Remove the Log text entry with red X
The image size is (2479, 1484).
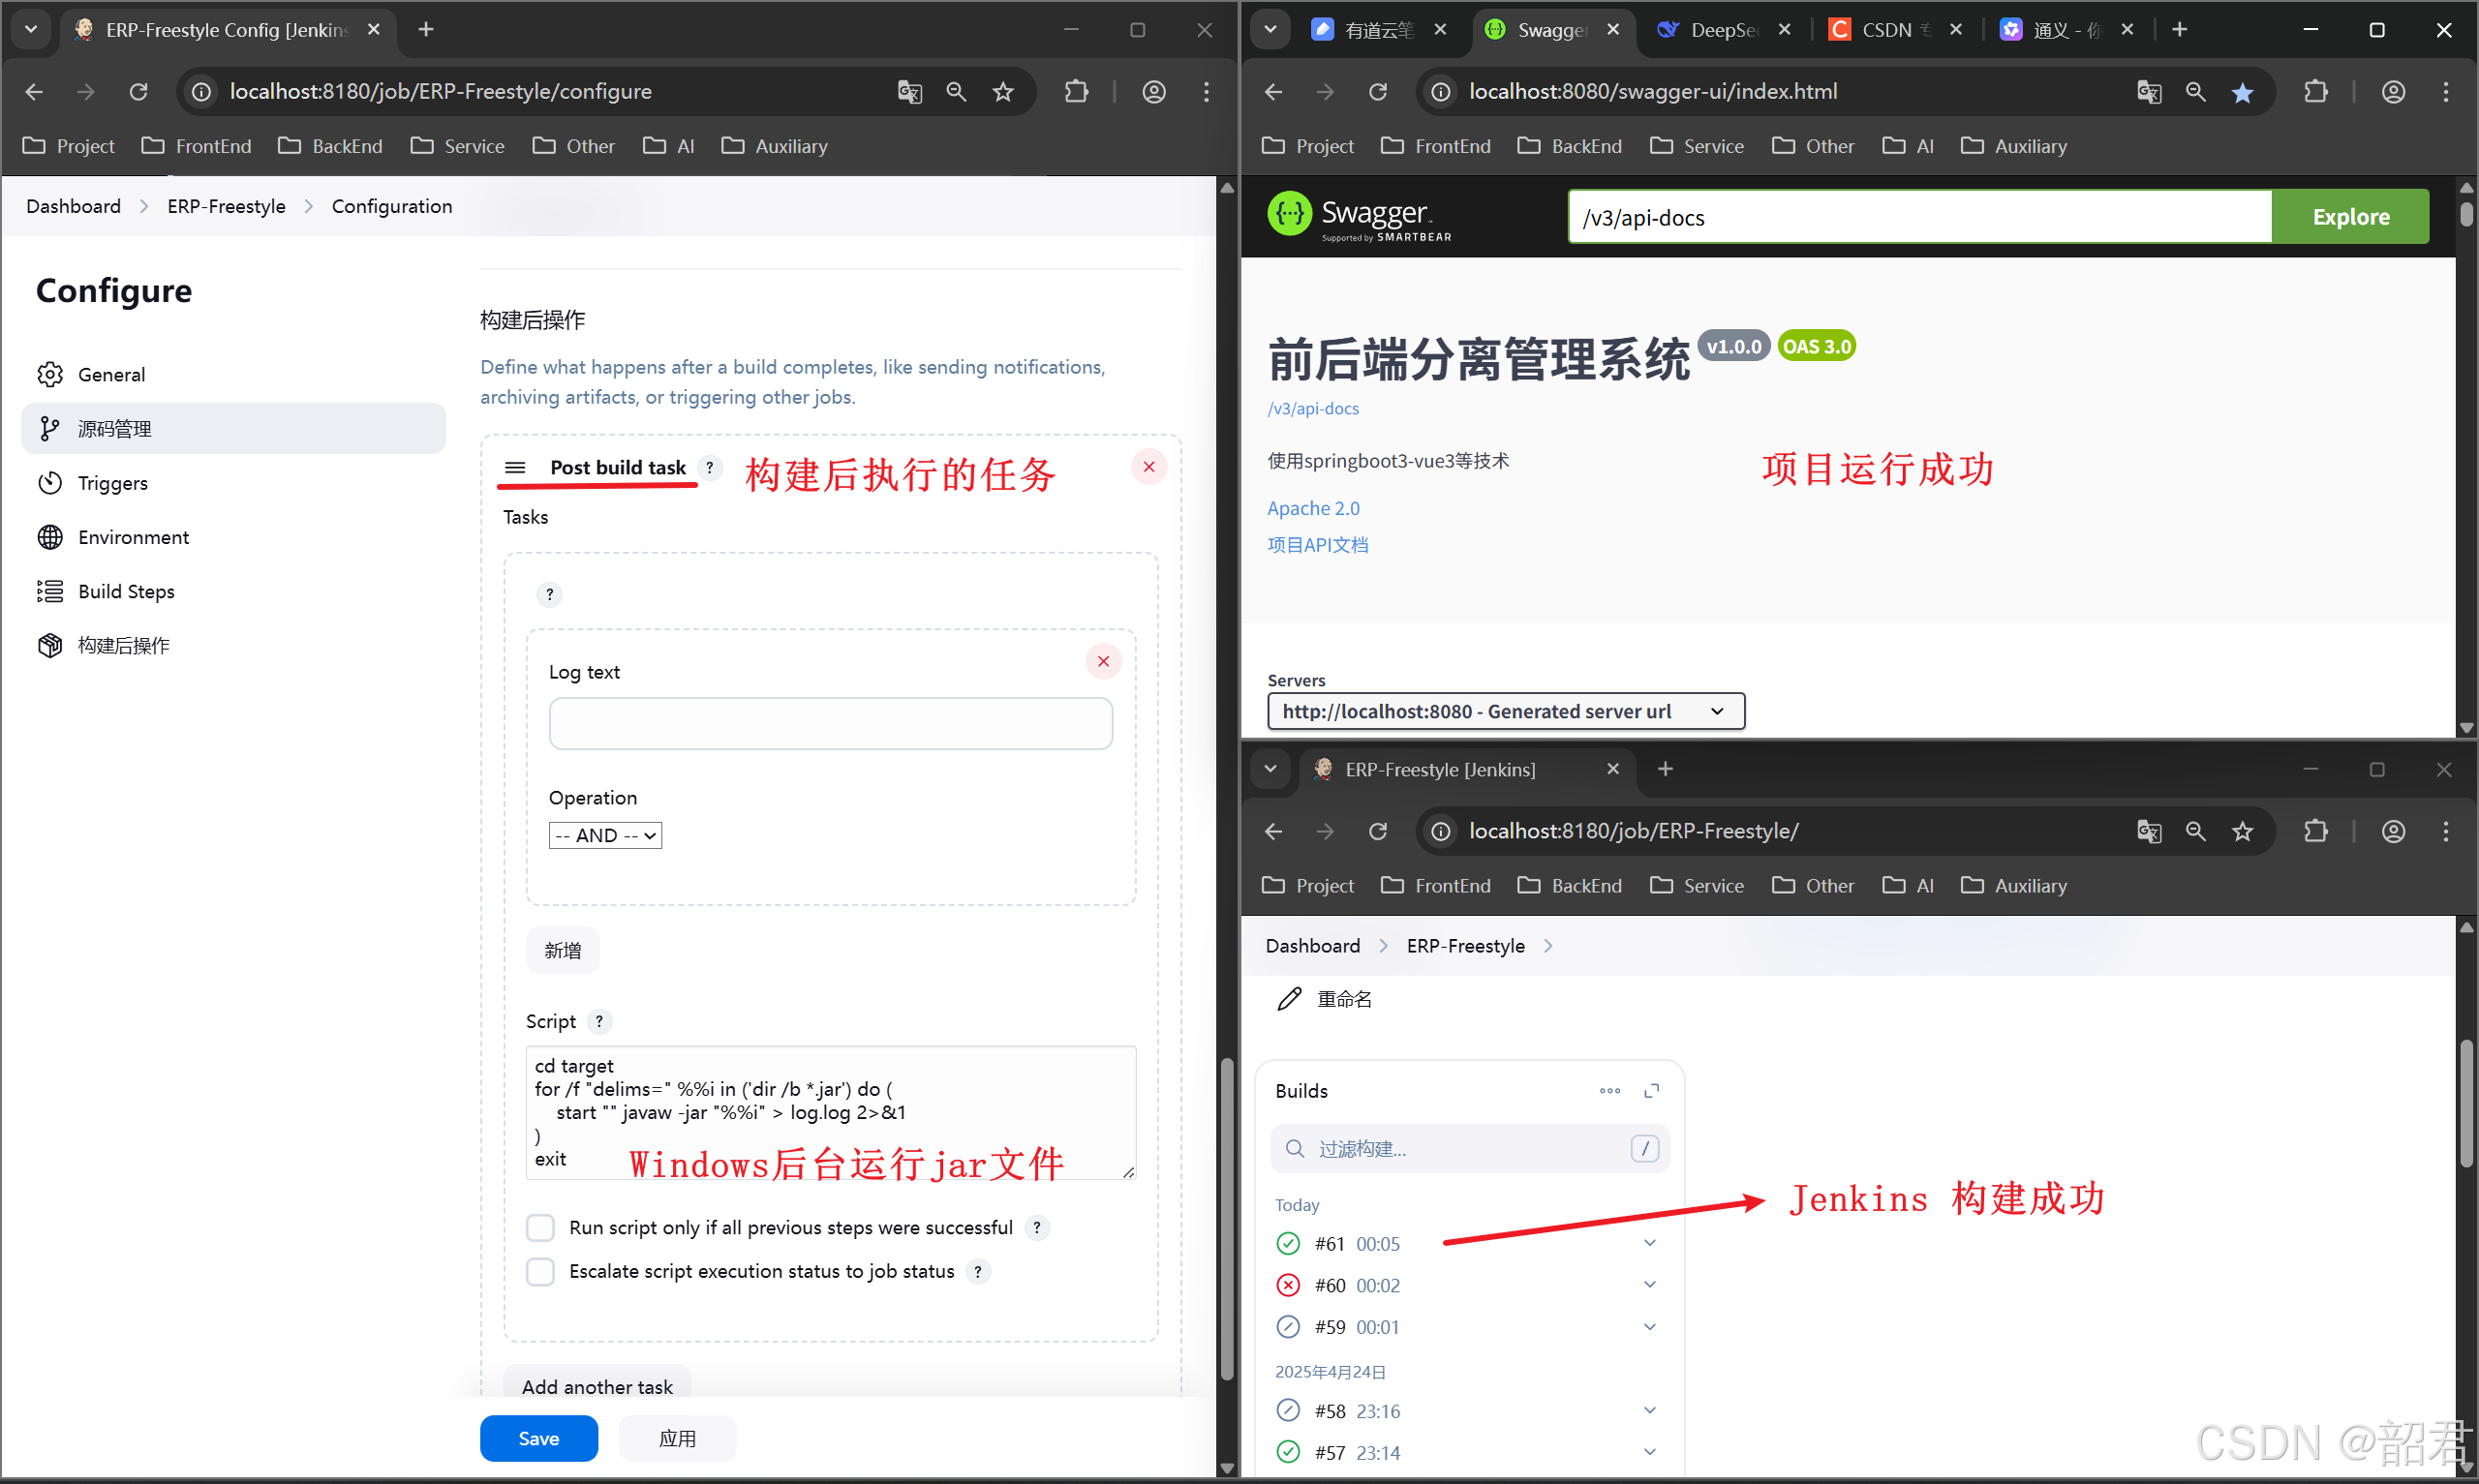pos(1103,661)
